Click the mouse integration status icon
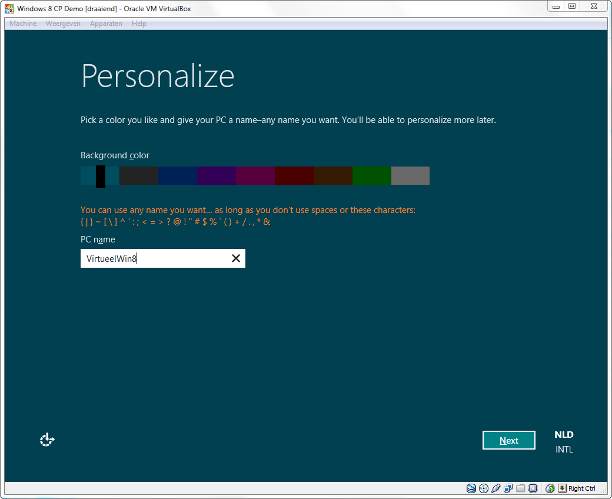Image resolution: width=612 pixels, height=499 pixels. click(550, 488)
